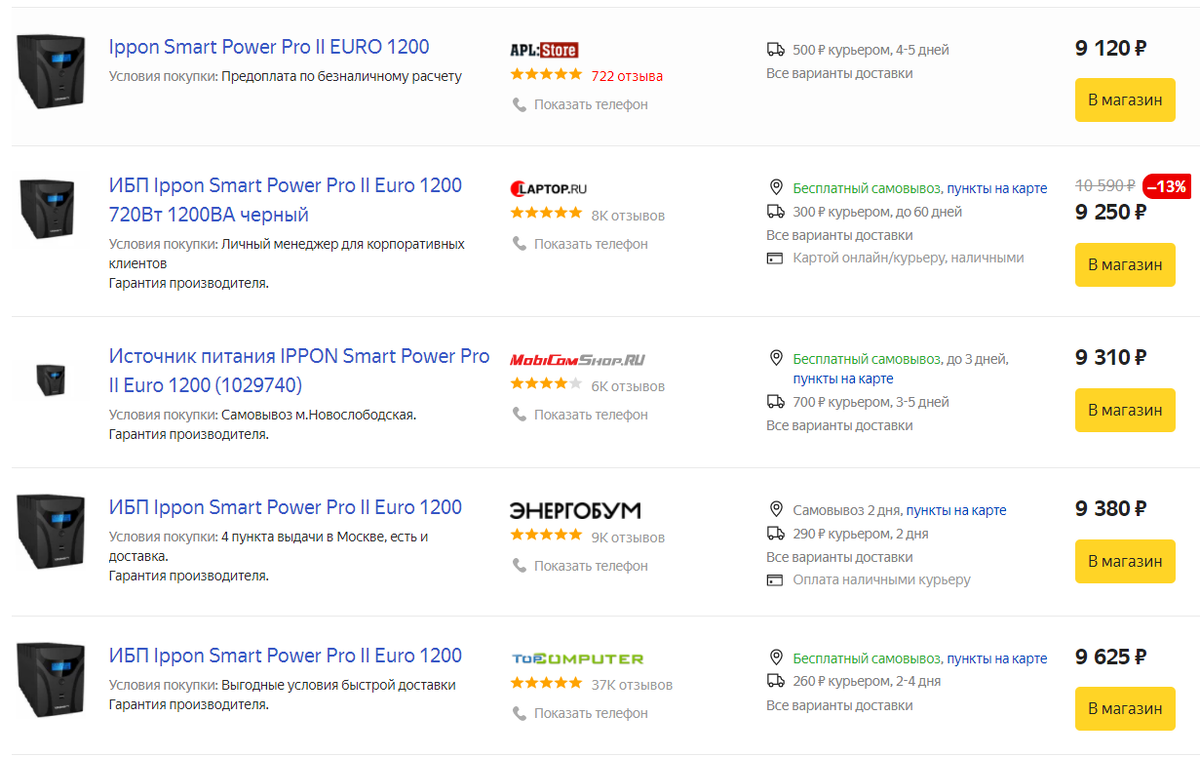Screen dimensions: 1200x757
Task: Click the MobiComShop.ru store logo
Action: (577, 360)
